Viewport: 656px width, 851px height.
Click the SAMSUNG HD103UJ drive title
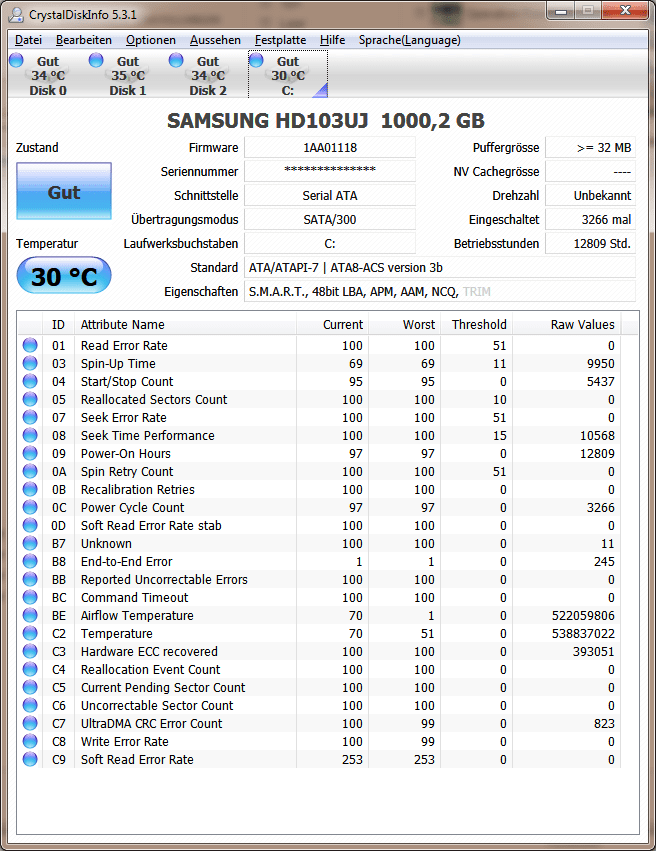click(326, 120)
